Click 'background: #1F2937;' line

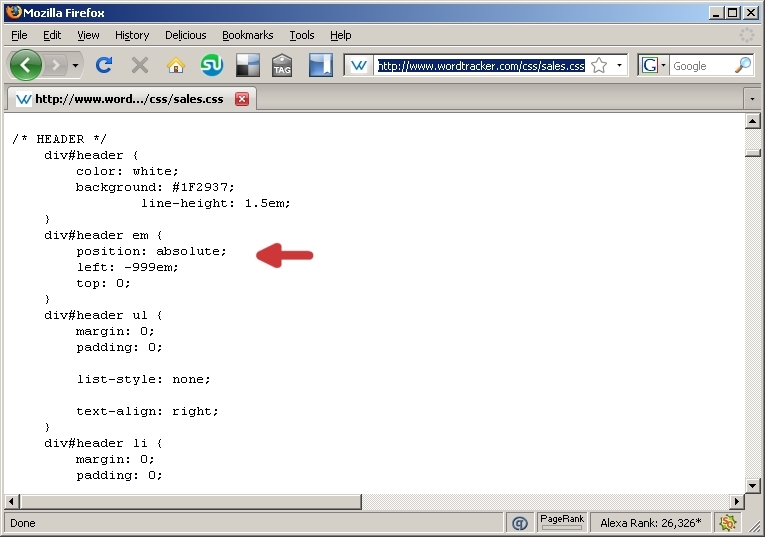155,187
